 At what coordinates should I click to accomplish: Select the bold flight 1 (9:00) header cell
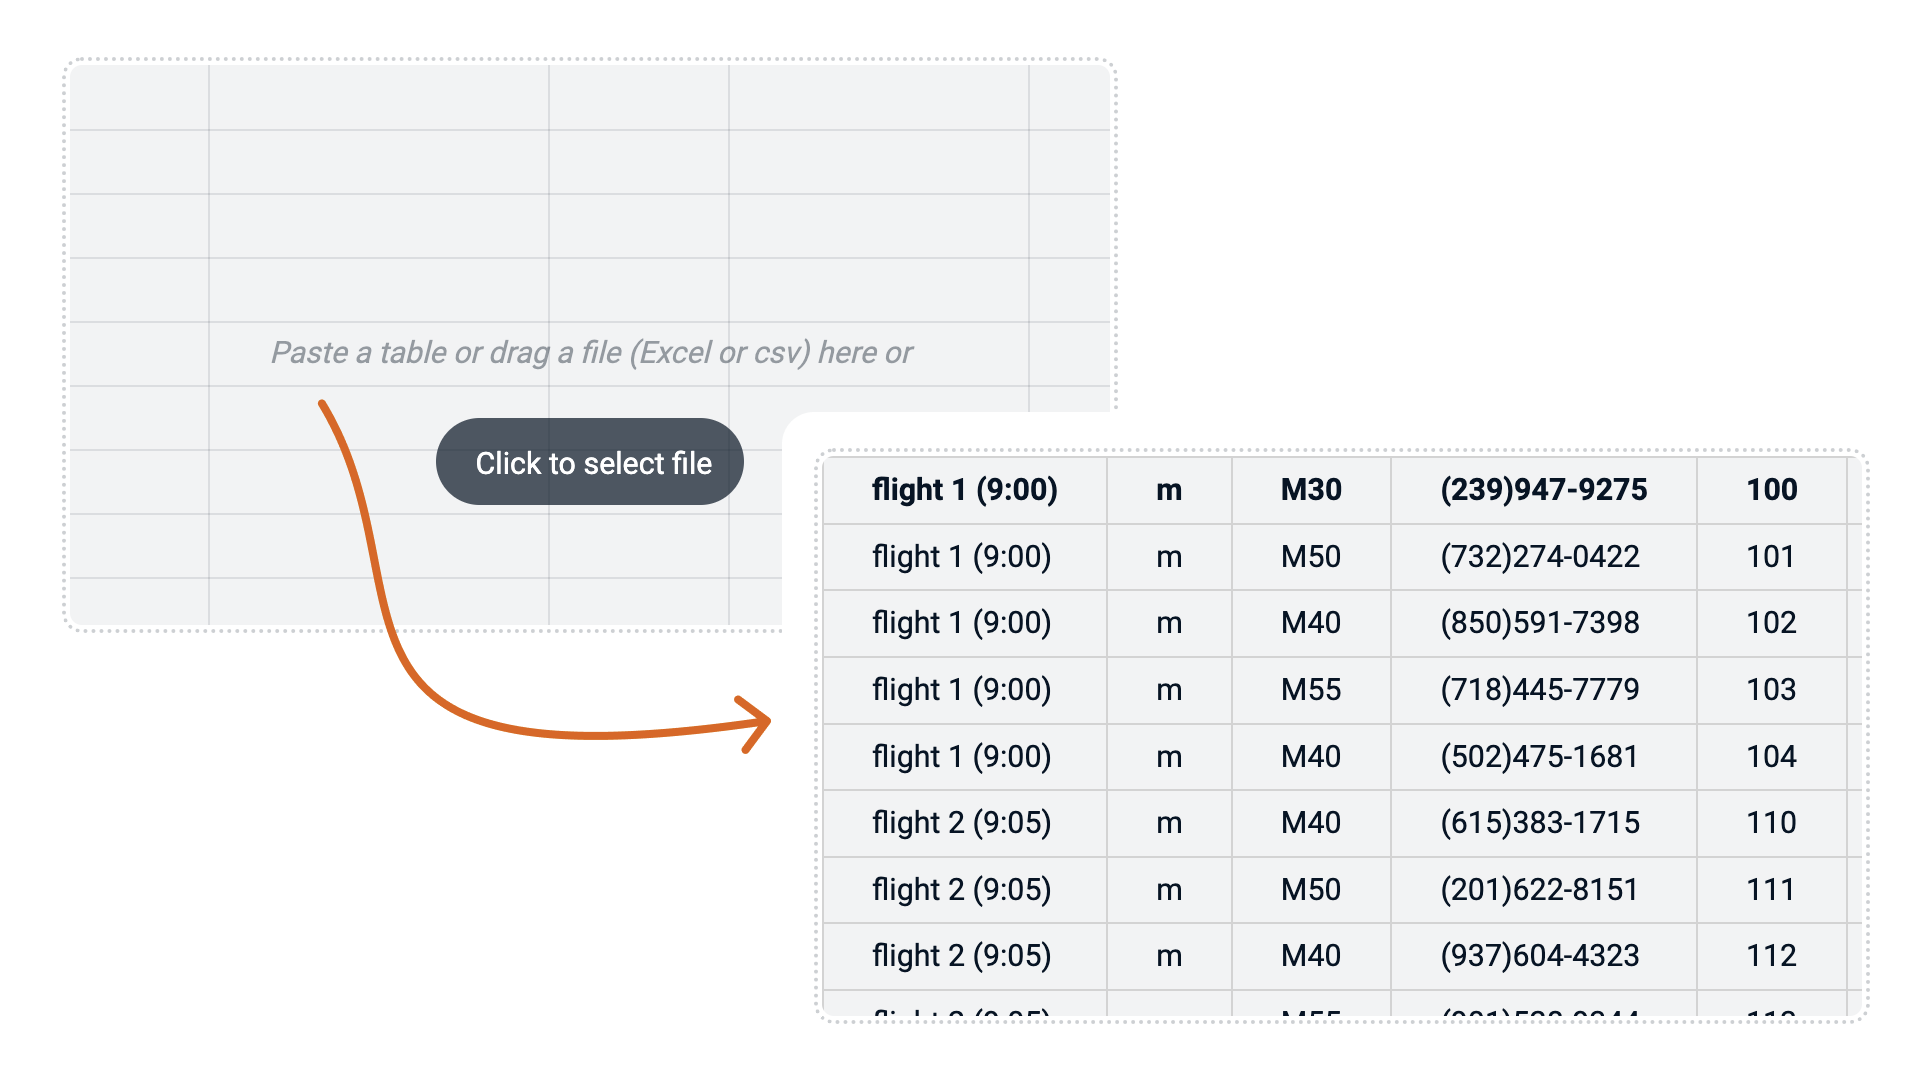pos(964,490)
